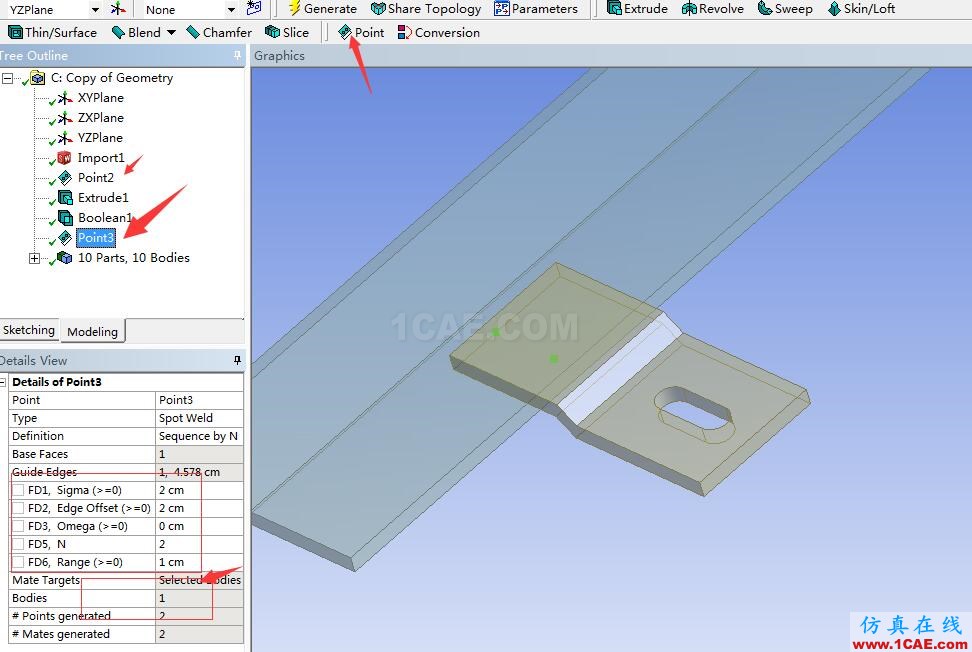Pin the Tree Outline panel
This screenshot has height=652, width=972.
237,56
